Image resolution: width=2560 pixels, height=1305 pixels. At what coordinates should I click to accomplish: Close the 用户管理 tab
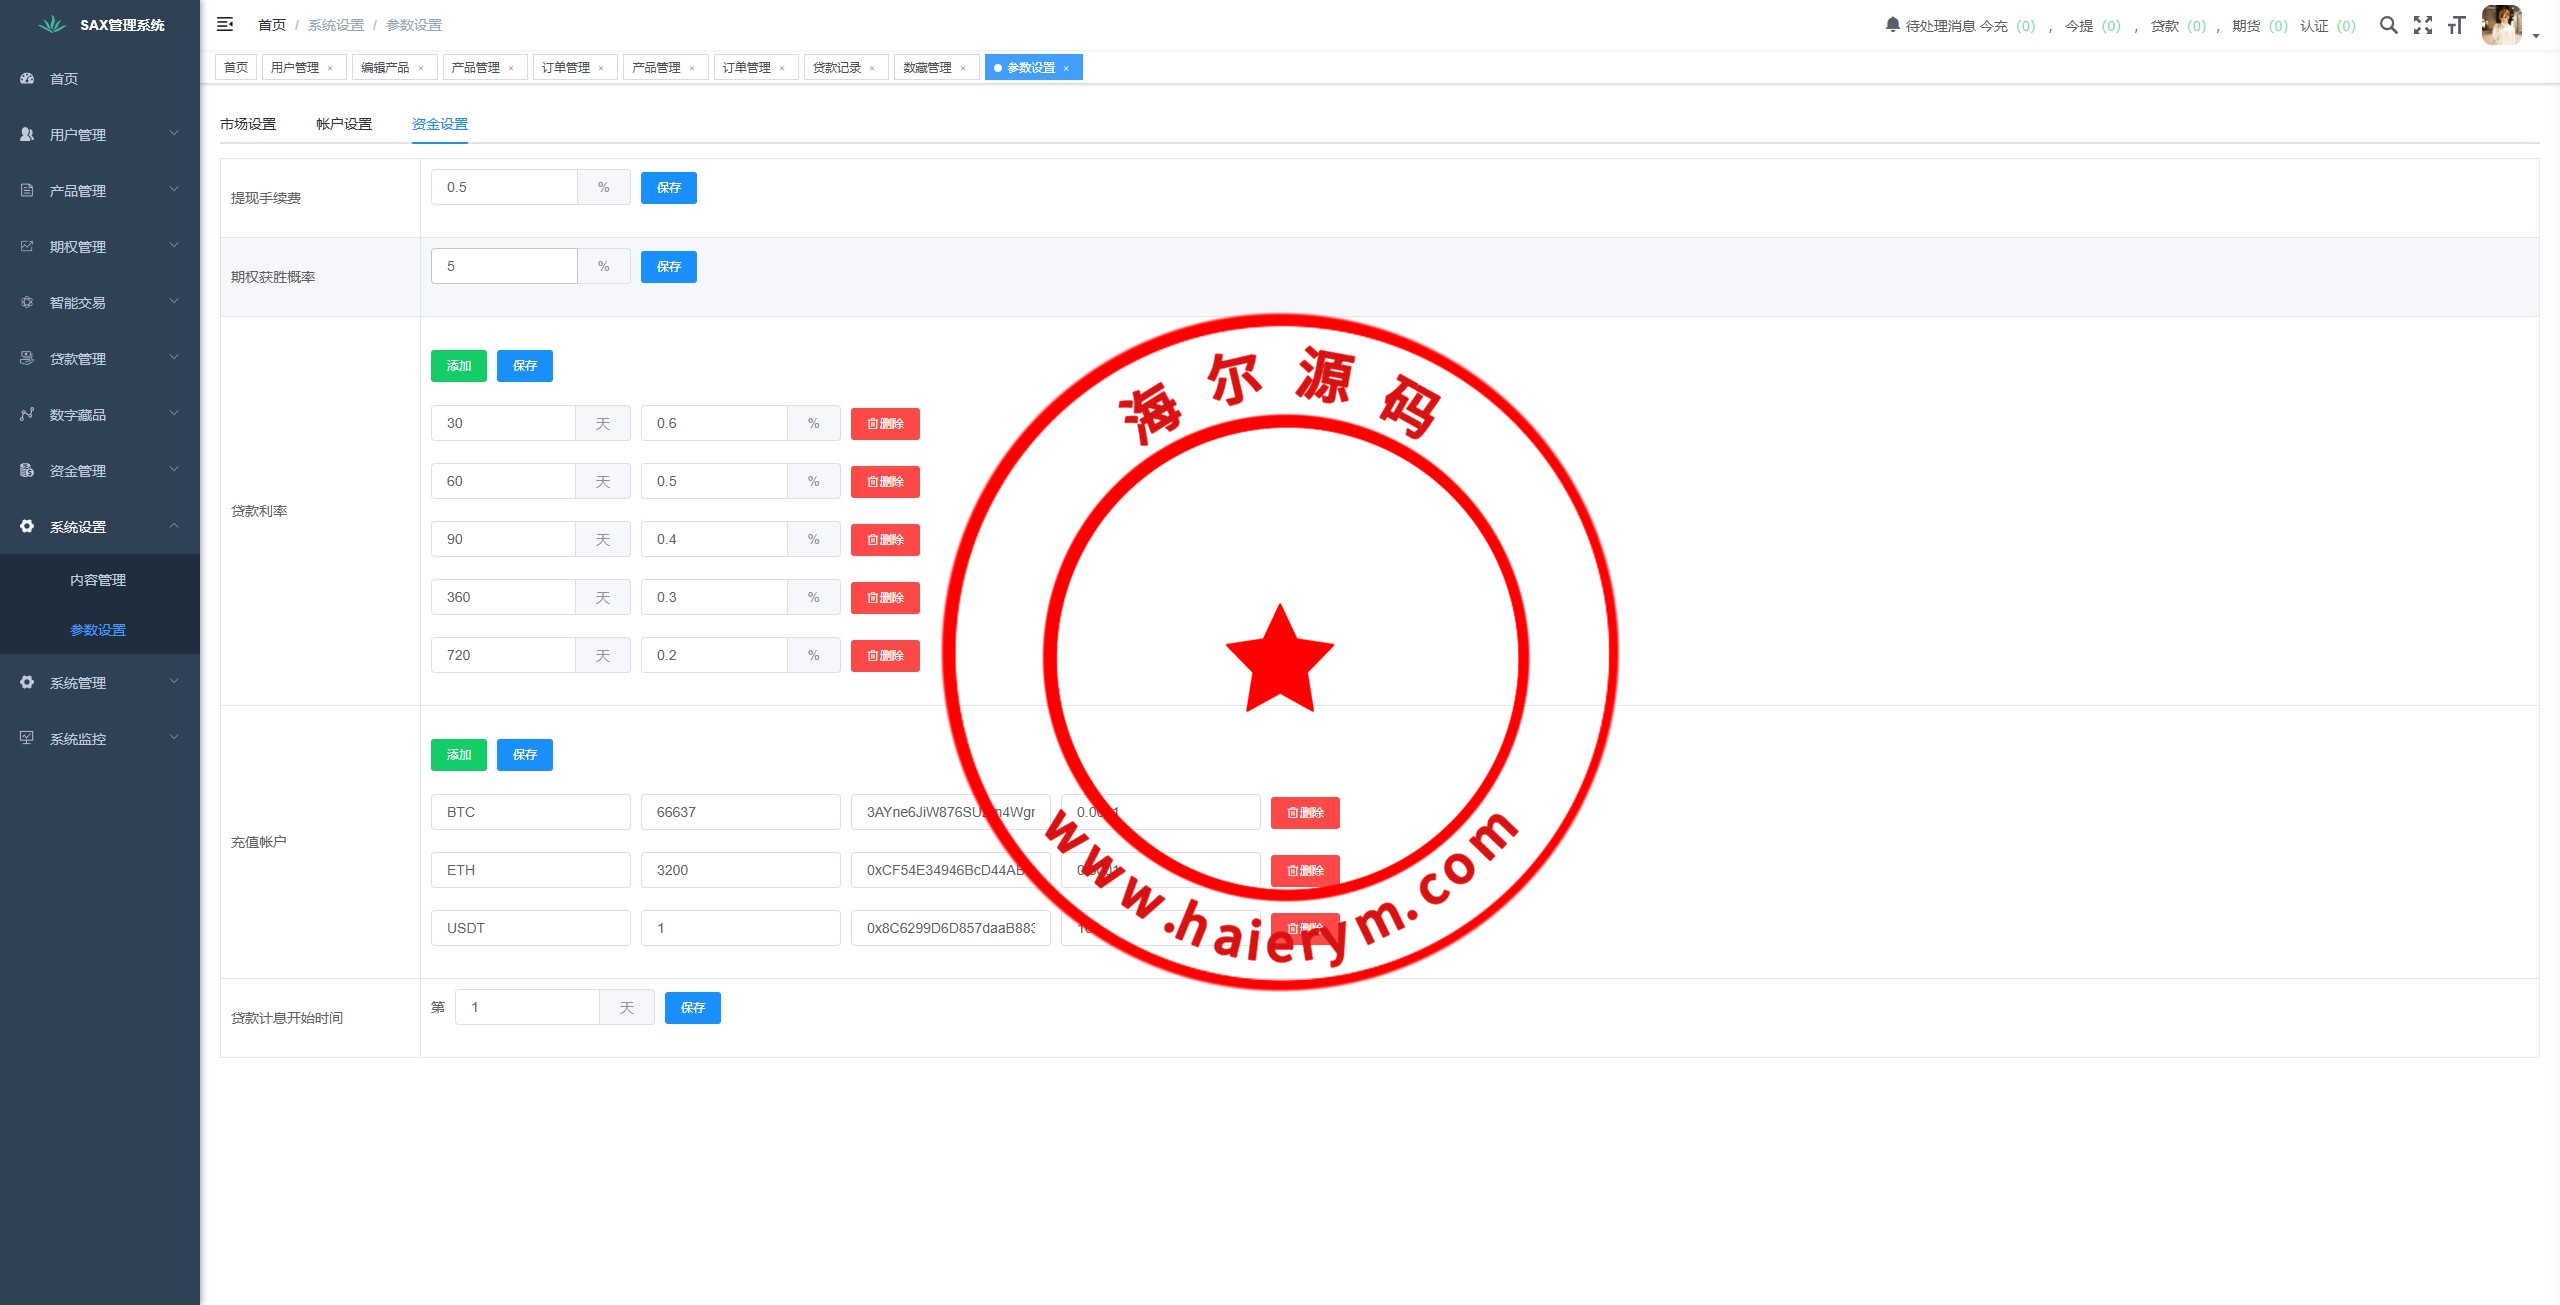[x=330, y=68]
